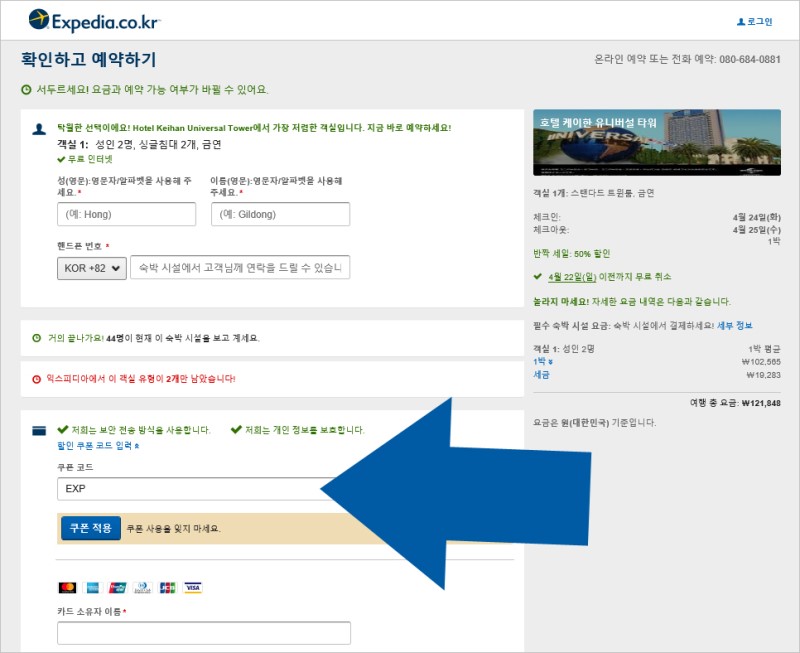The image size is (800, 653).
Task: Click the ₩102,565 nightly rate
Action: [x=761, y=362]
